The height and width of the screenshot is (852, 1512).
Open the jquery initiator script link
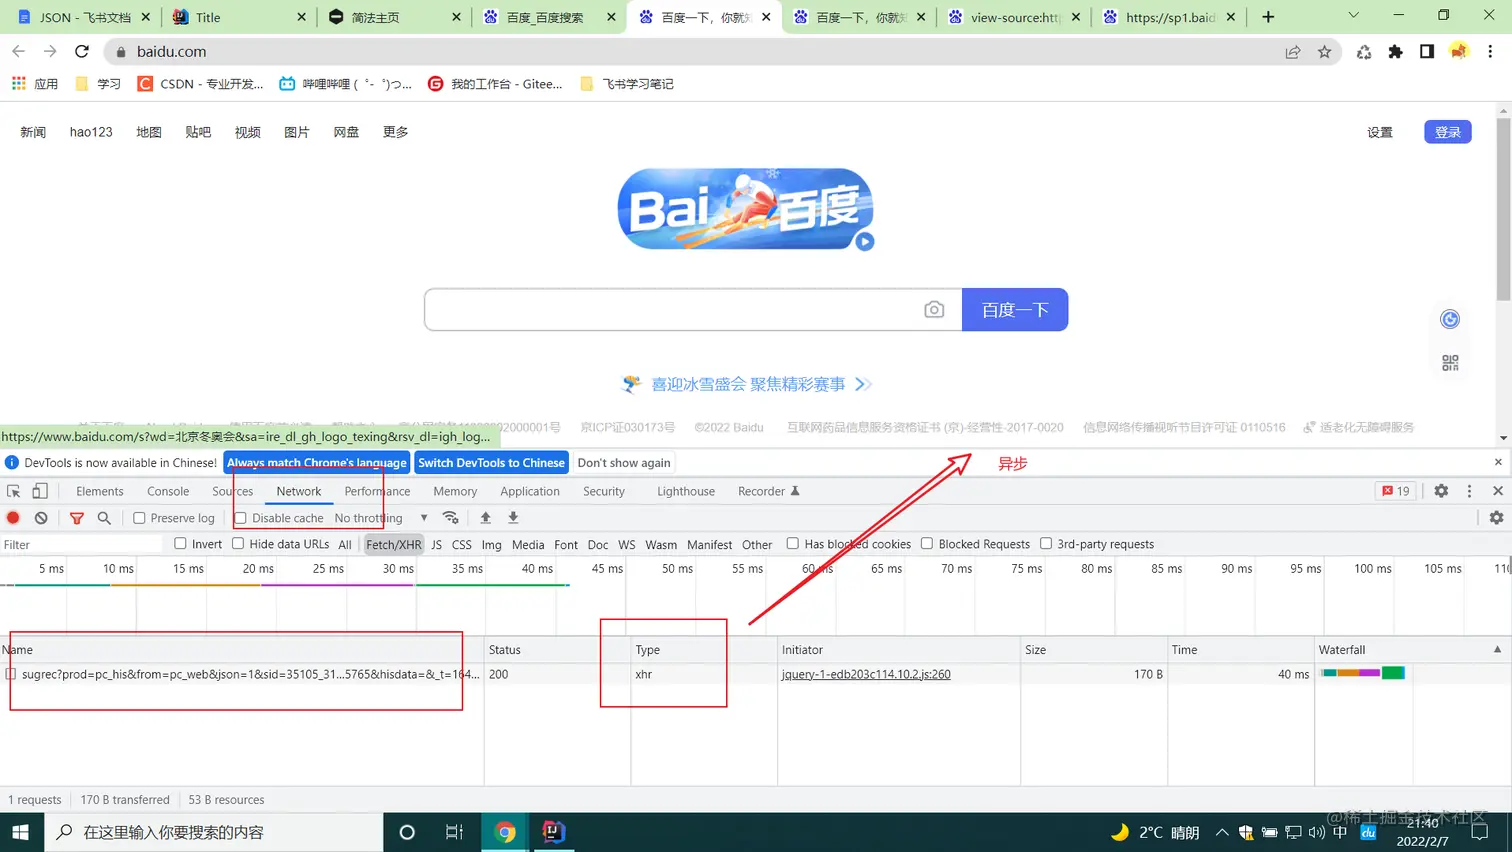click(x=866, y=674)
